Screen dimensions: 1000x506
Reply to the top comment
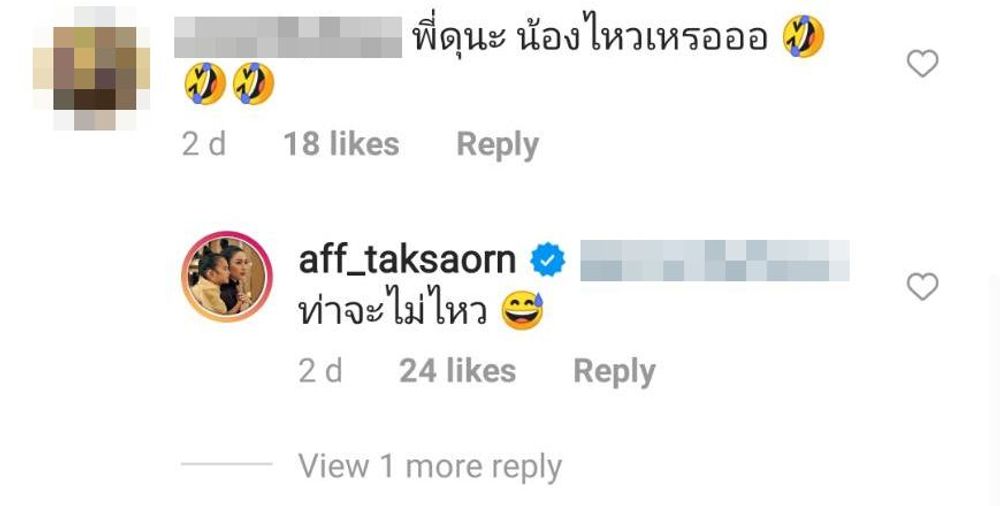point(497,146)
